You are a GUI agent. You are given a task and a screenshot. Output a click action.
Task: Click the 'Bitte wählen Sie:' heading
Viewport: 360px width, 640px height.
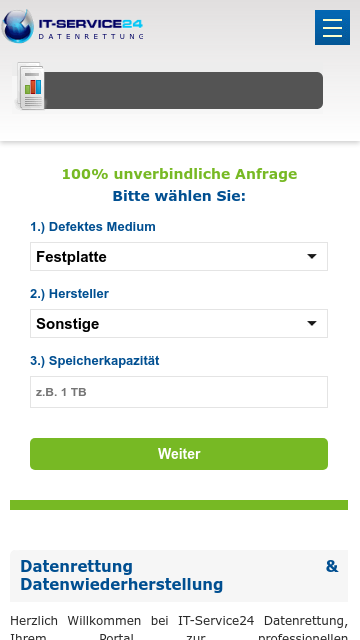[179, 196]
